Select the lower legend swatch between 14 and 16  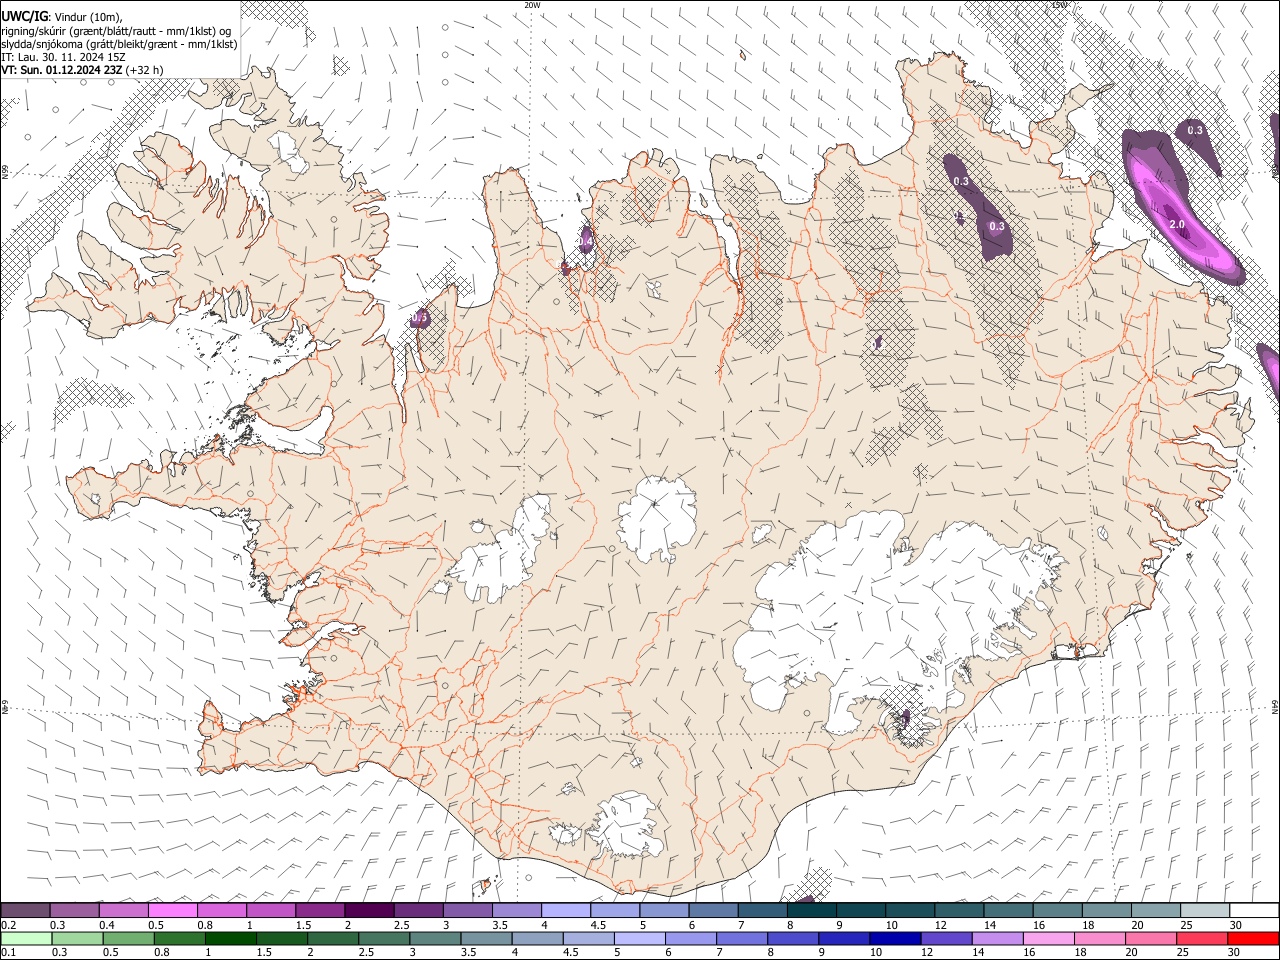996,938
